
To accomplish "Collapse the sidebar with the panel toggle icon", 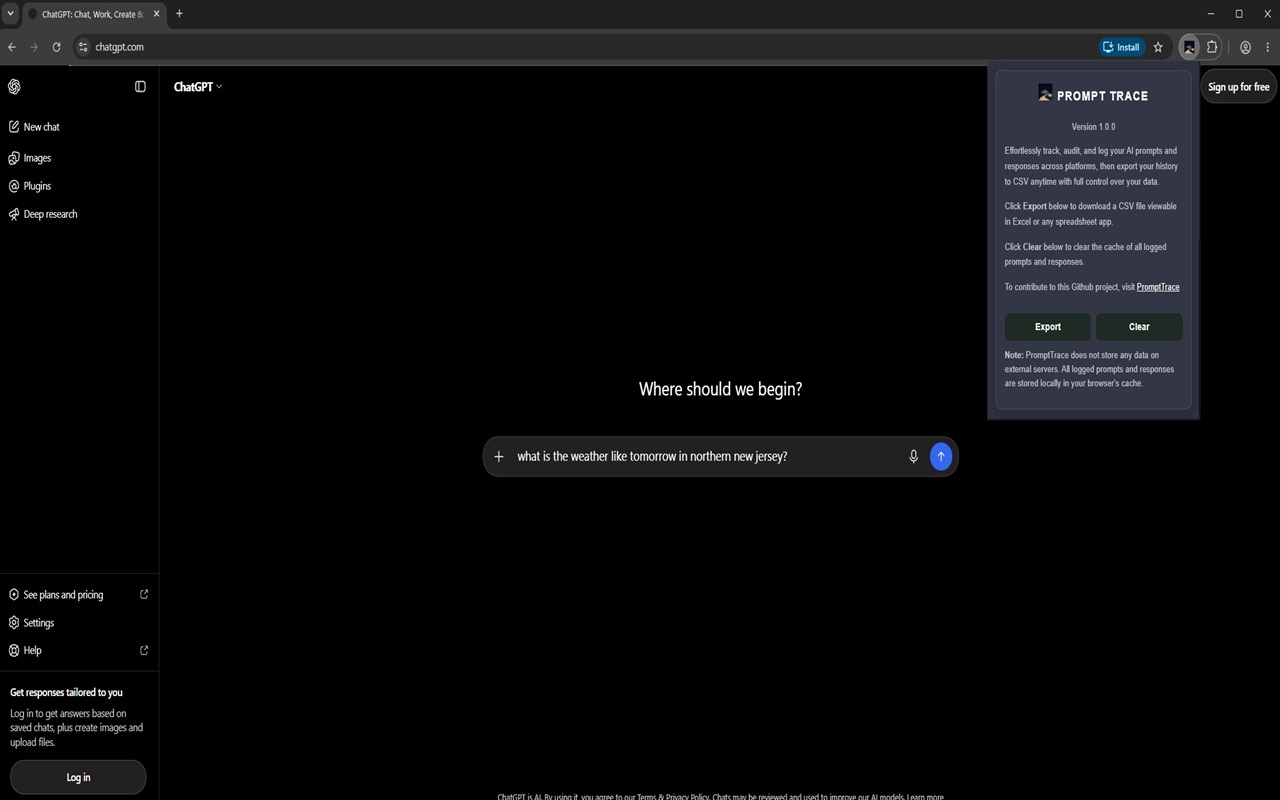I will pyautogui.click(x=140, y=87).
